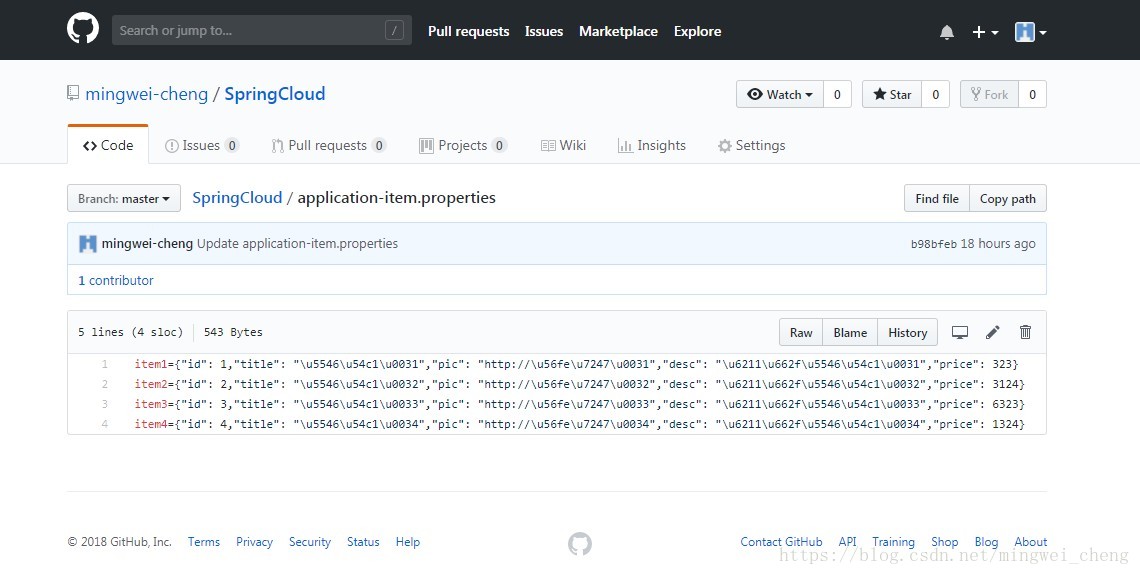The image size is (1140, 575).
Task: Open the Update application-item.properties commit message
Action: click(x=297, y=244)
